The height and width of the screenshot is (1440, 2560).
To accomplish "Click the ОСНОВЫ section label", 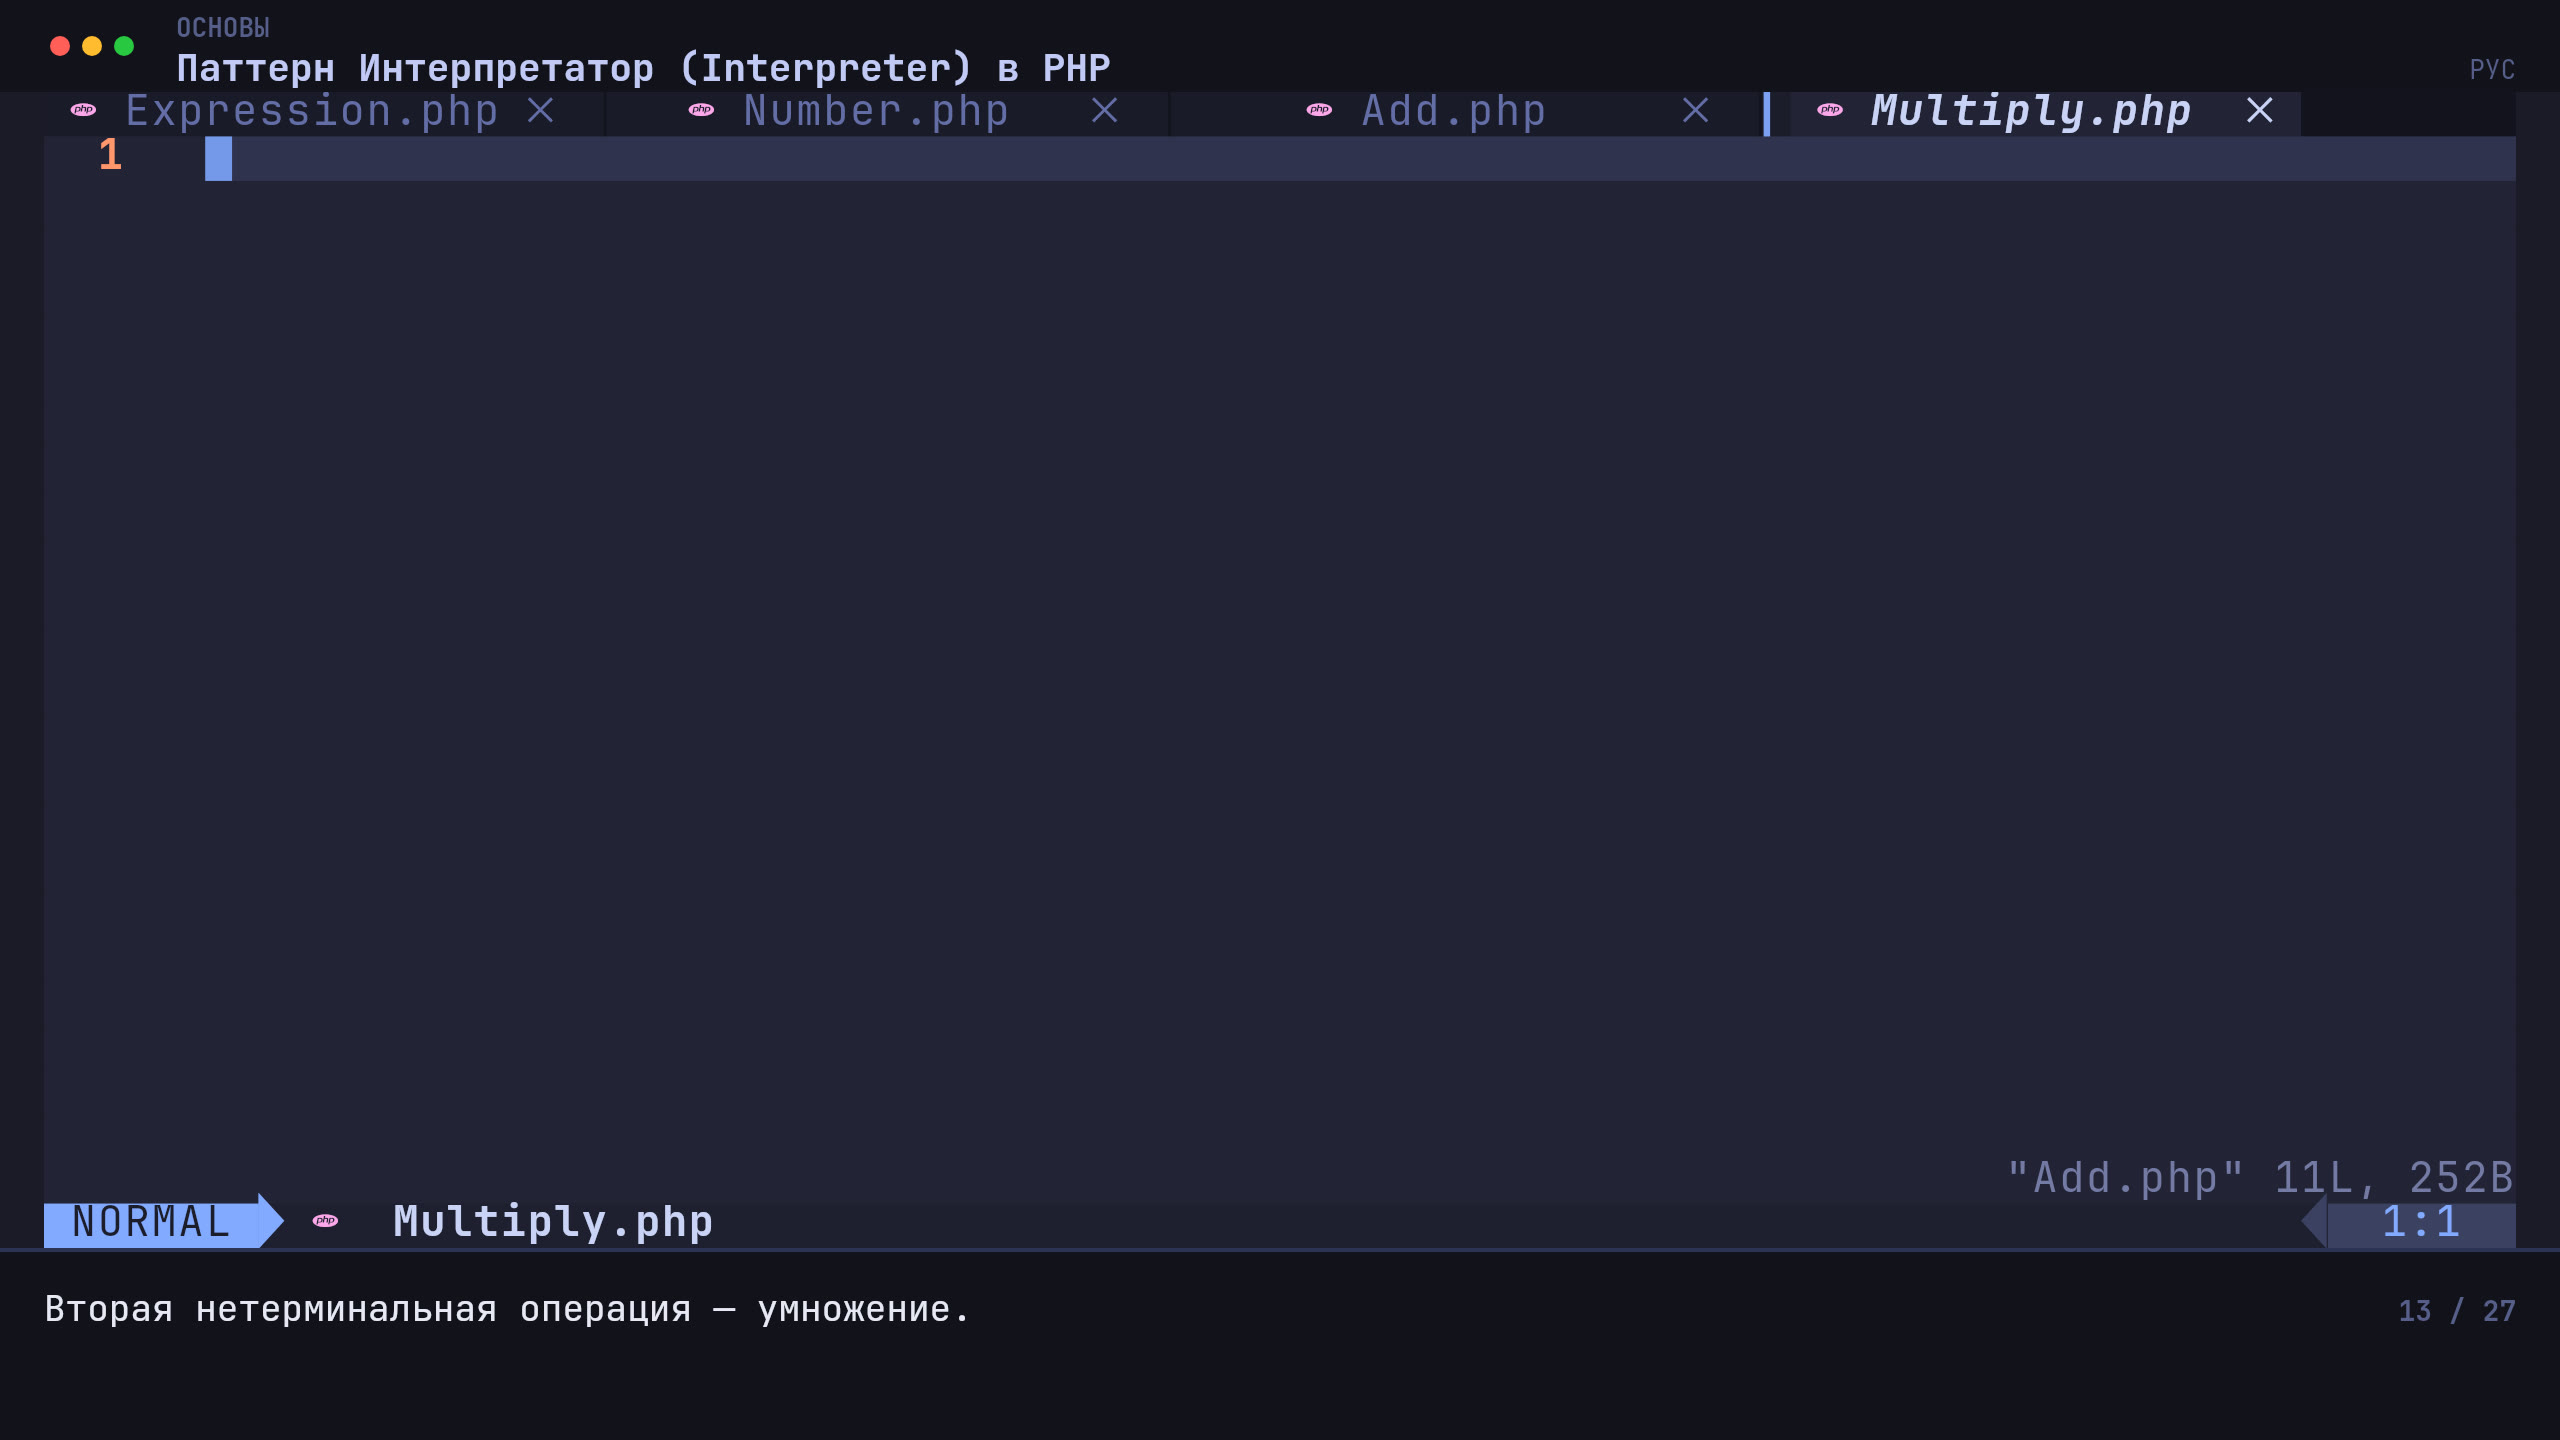I will coord(223,28).
